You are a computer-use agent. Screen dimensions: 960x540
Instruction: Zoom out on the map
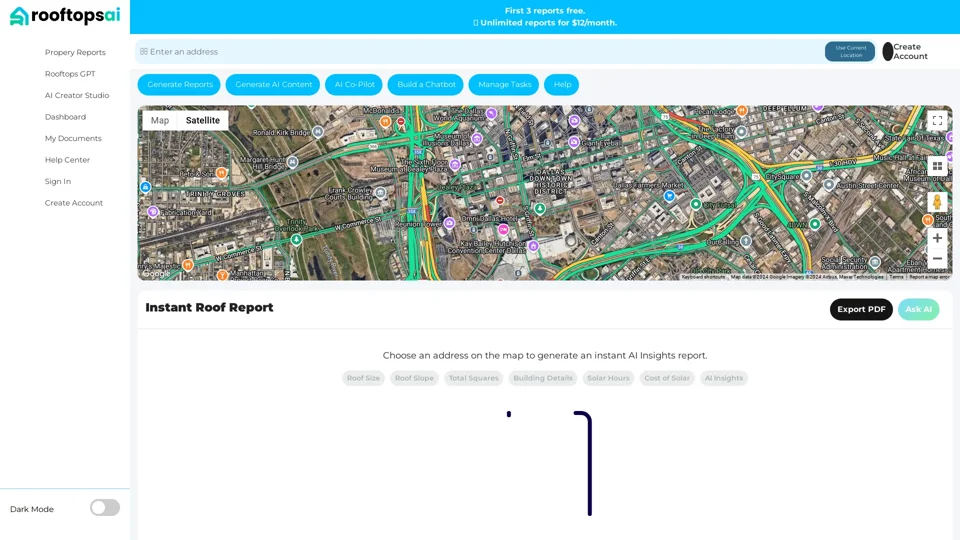point(937,258)
